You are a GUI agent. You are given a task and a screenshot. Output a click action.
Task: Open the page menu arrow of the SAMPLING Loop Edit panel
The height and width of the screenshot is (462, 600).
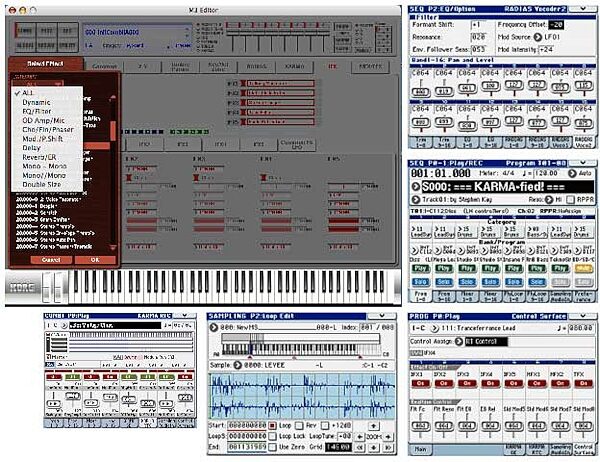381,316
